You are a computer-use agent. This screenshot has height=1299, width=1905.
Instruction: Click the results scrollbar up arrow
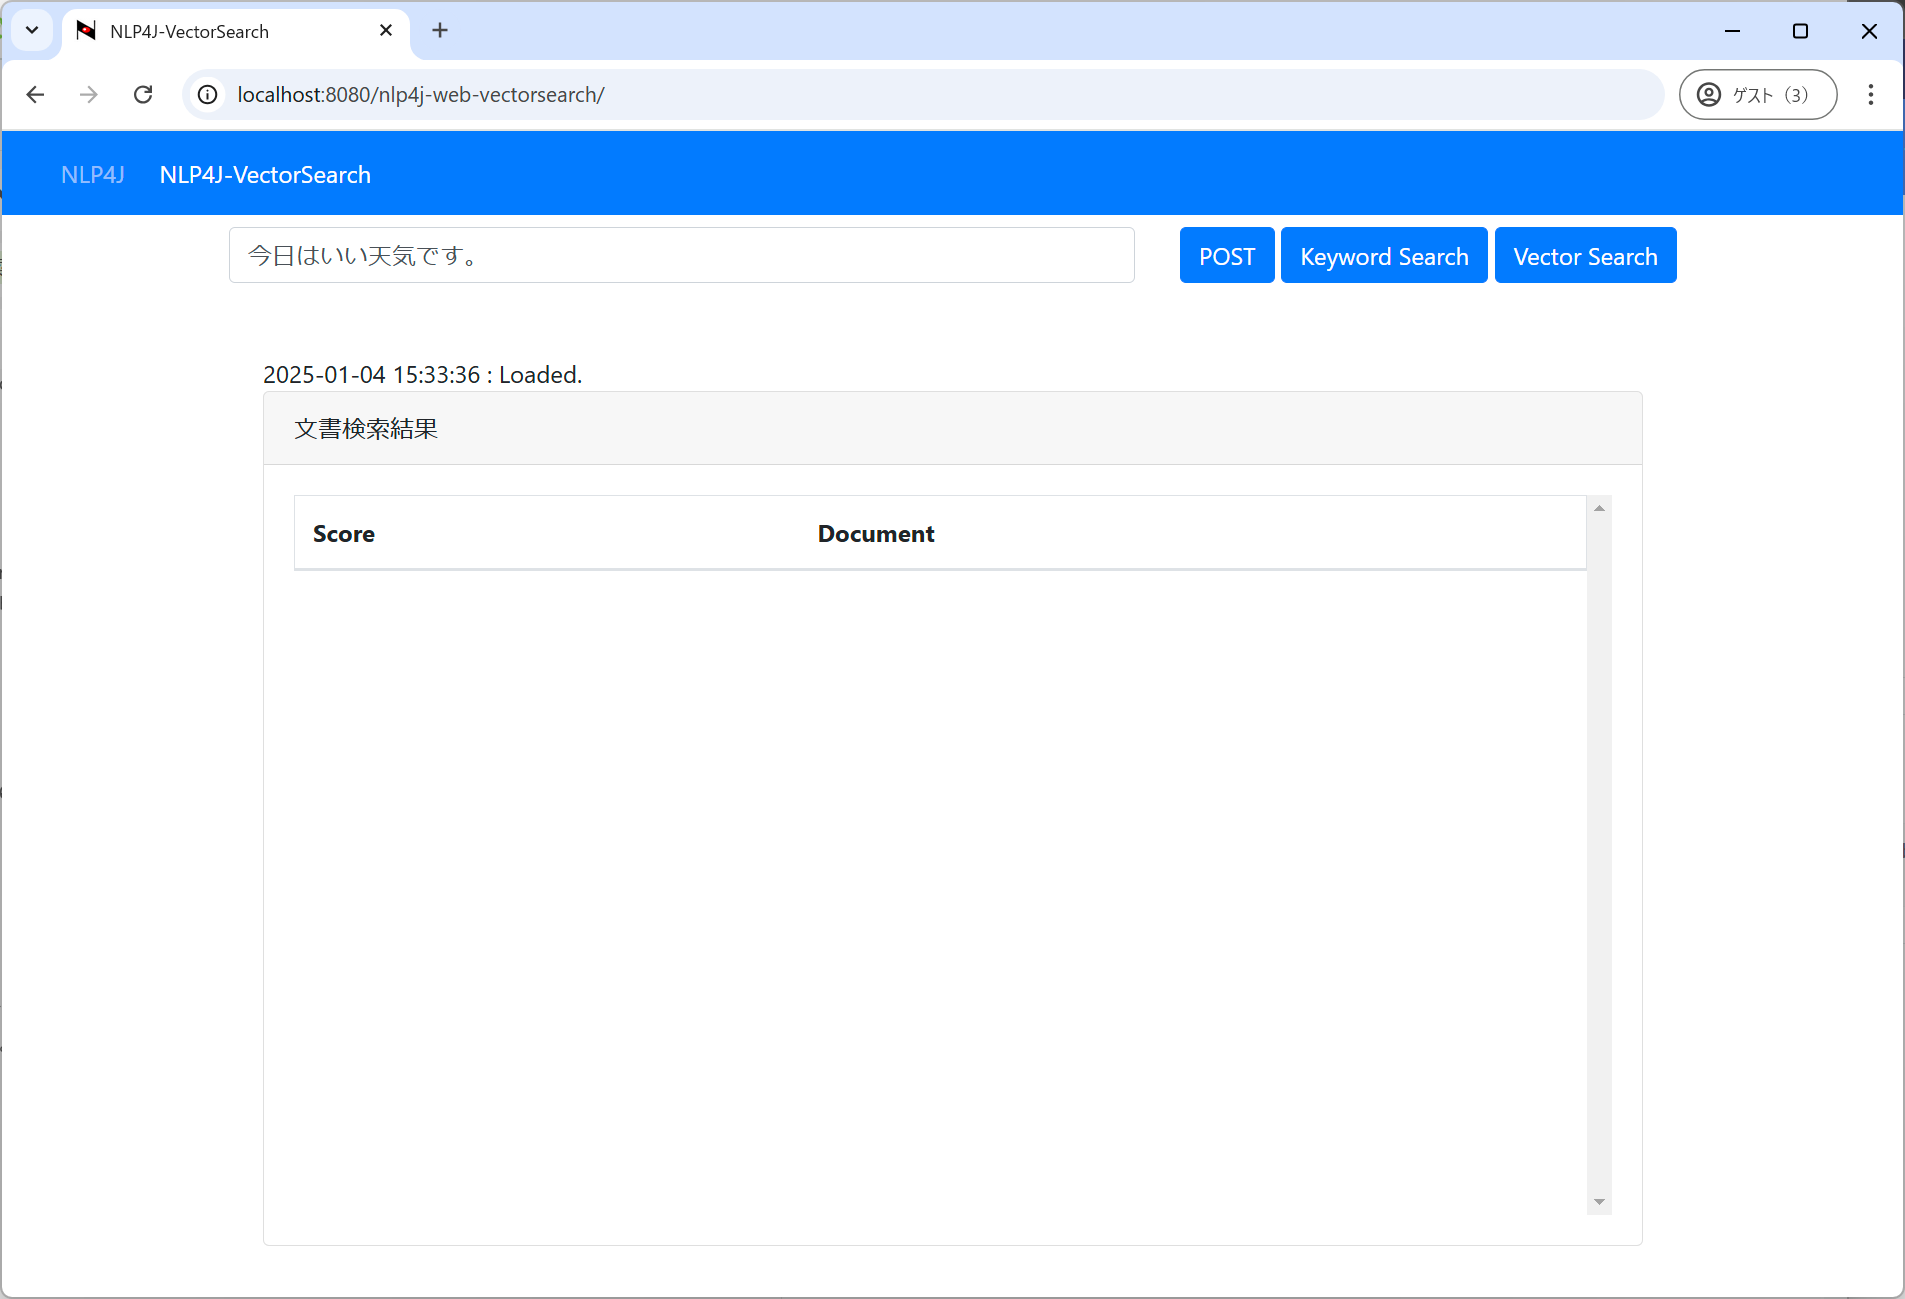pyautogui.click(x=1599, y=508)
